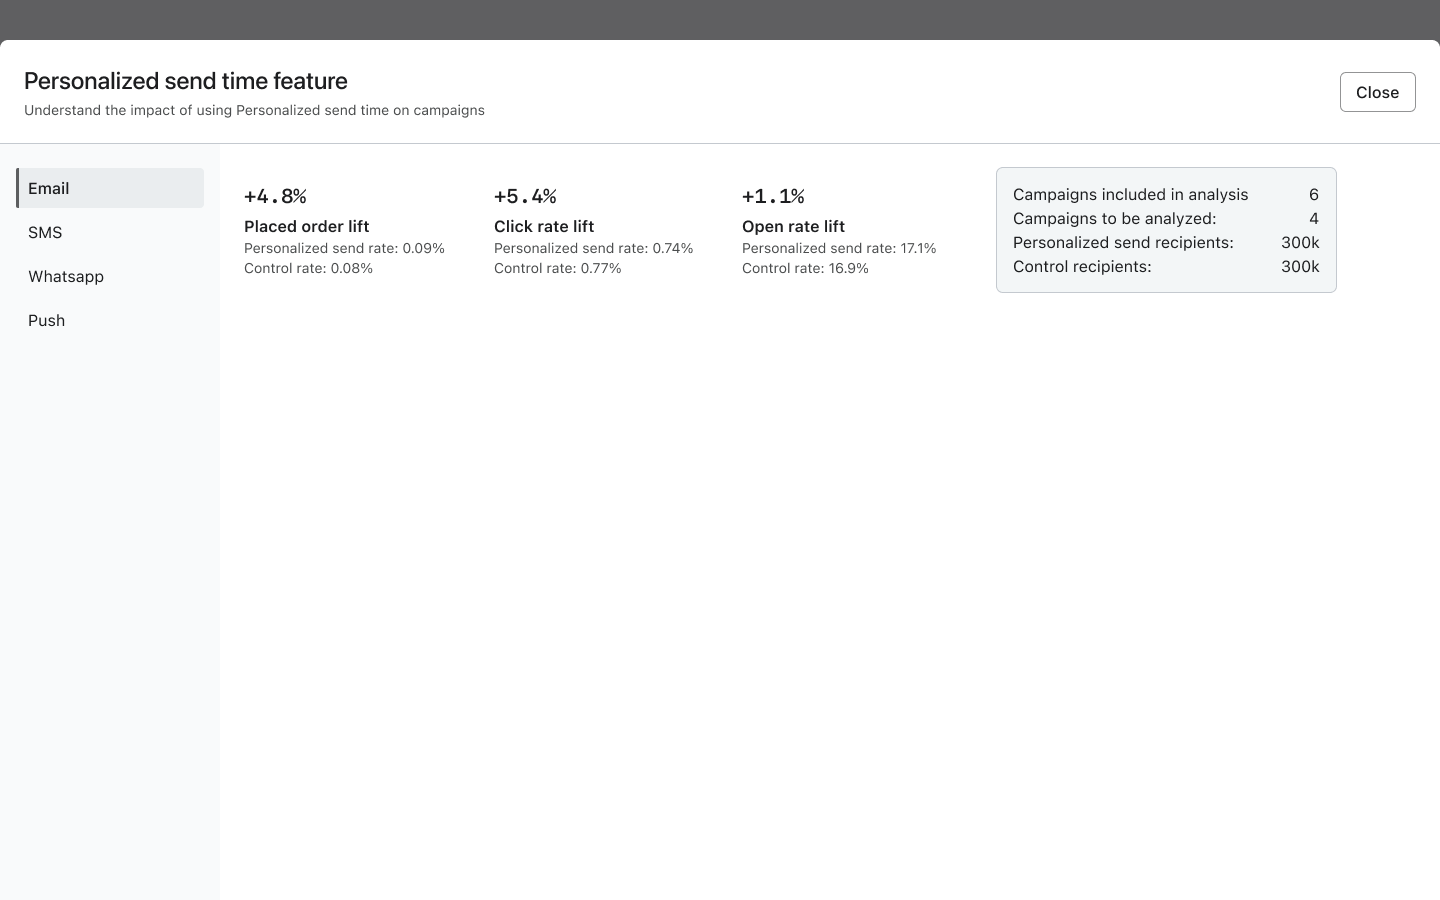1440x900 pixels.
Task: Click the 0.74% personalized send rate text
Action: coord(593,248)
